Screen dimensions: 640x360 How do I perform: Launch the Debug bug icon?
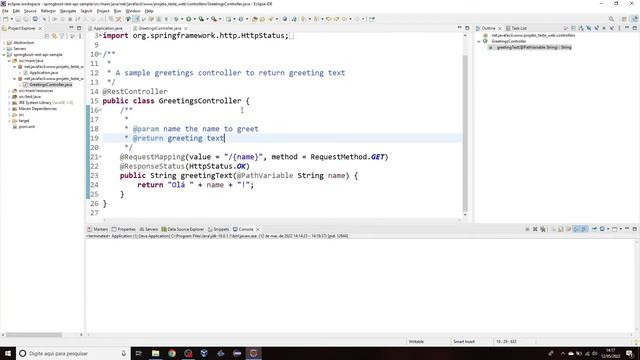[x=176, y=19]
